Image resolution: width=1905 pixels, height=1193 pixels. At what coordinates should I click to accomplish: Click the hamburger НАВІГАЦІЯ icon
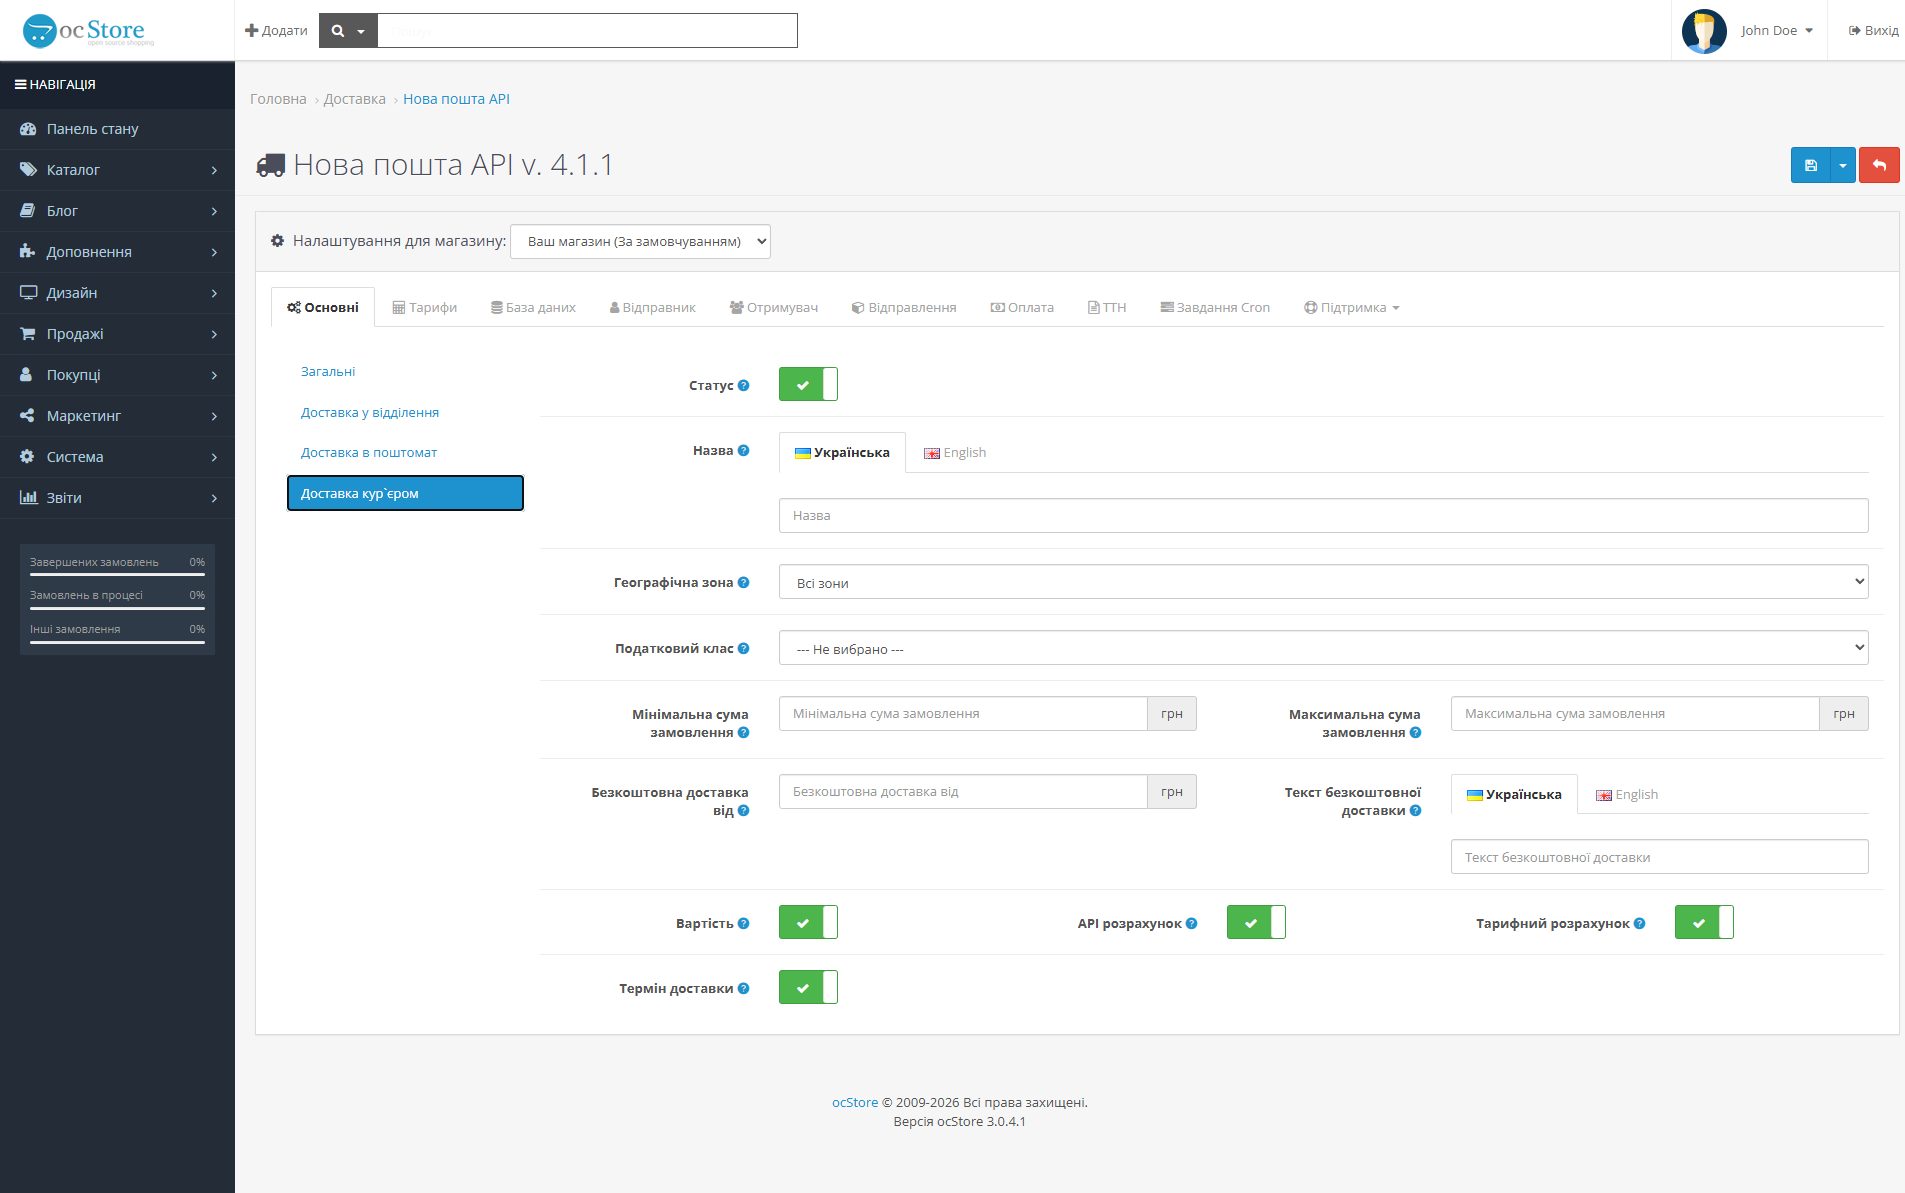(x=20, y=85)
